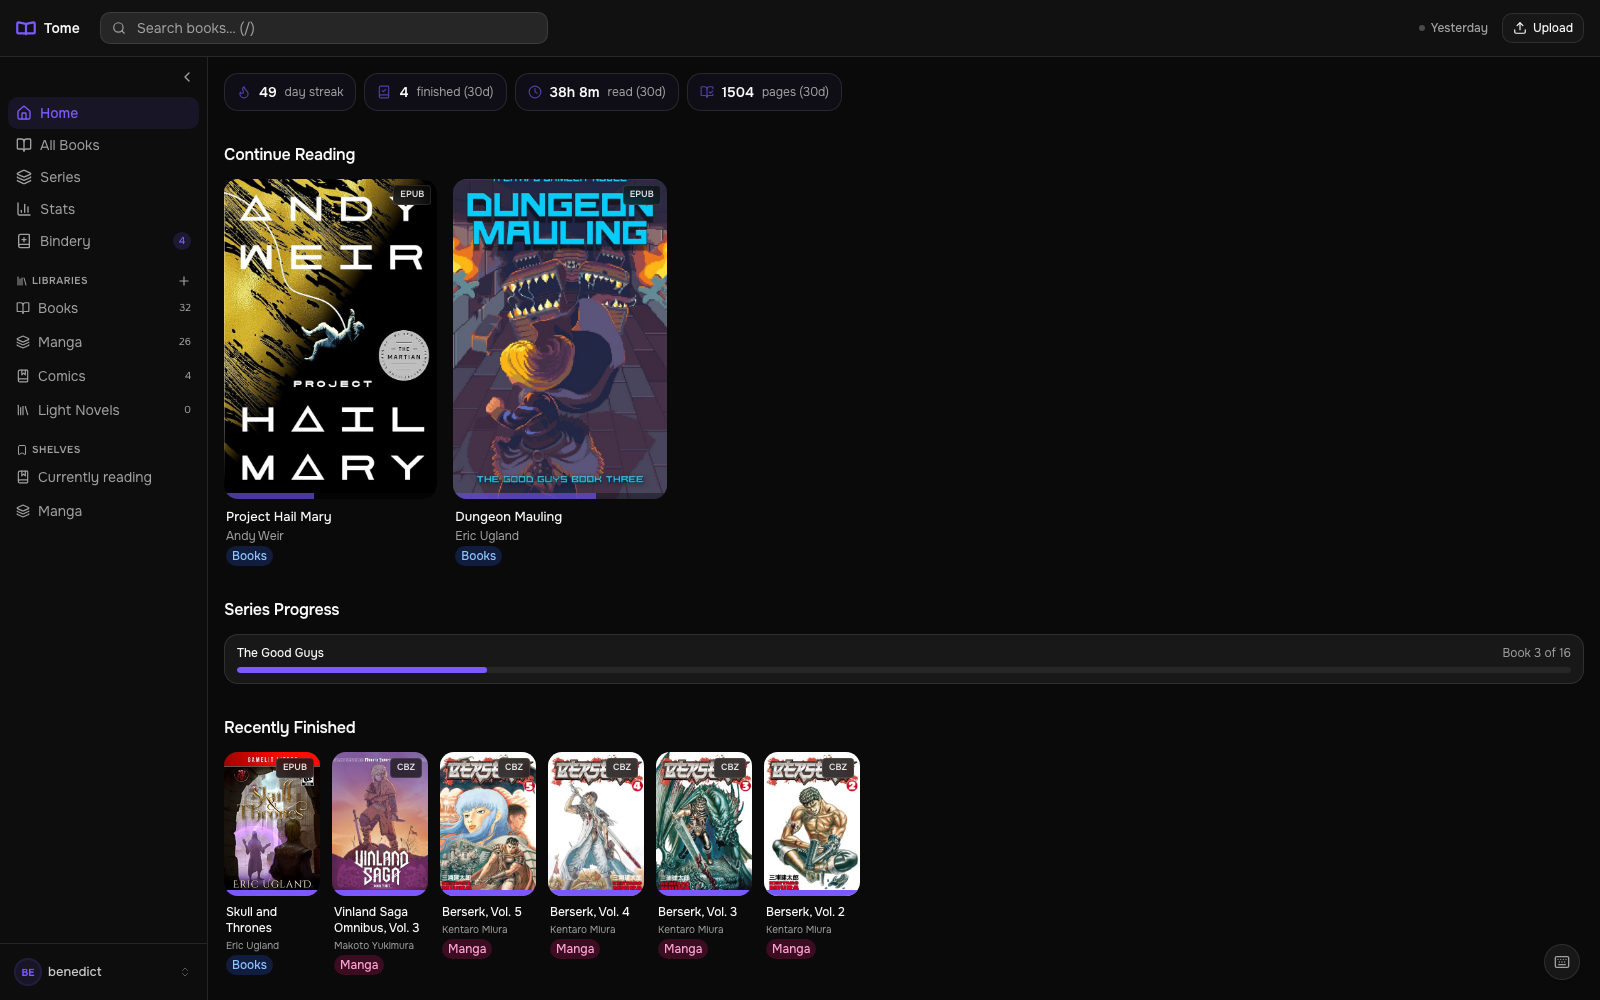This screenshot has width=1600, height=1000.
Task: Open the Manga shelf under Shelves
Action: click(103, 511)
